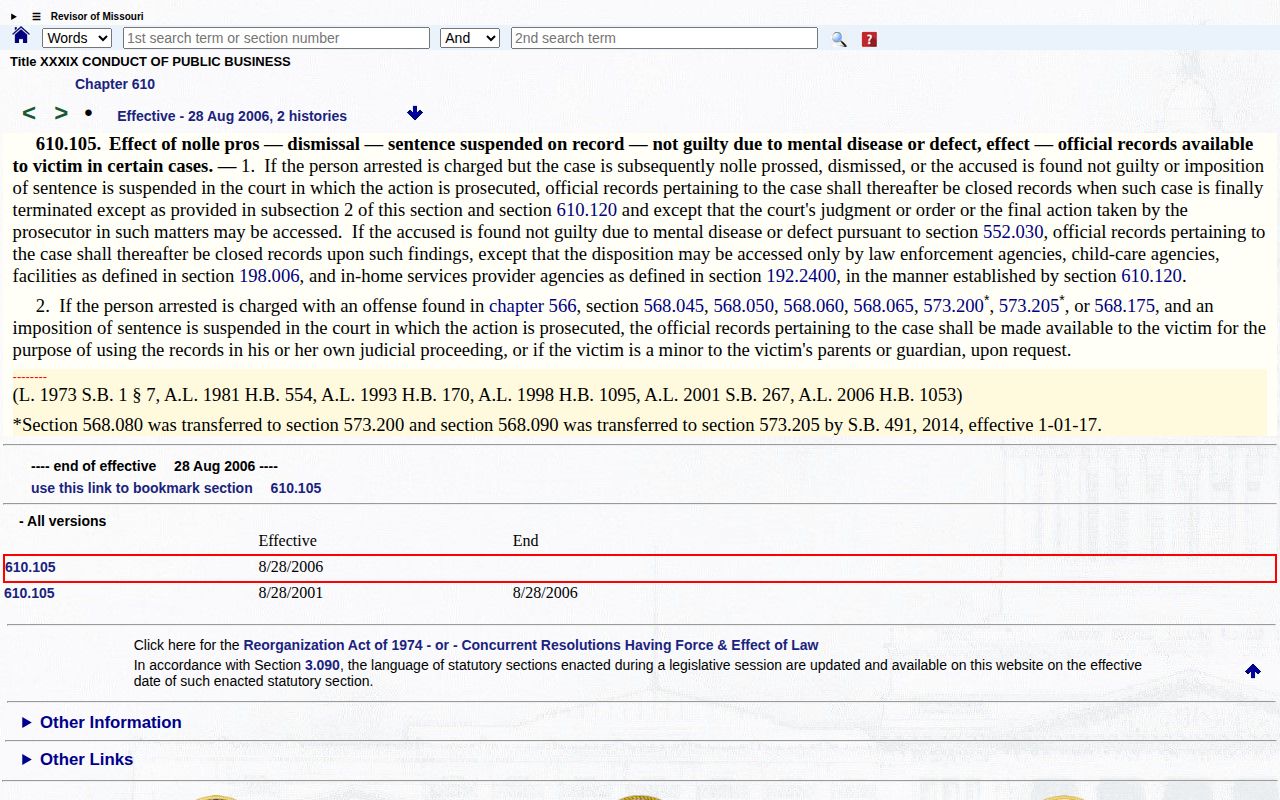Go to the home page icon

21,36
